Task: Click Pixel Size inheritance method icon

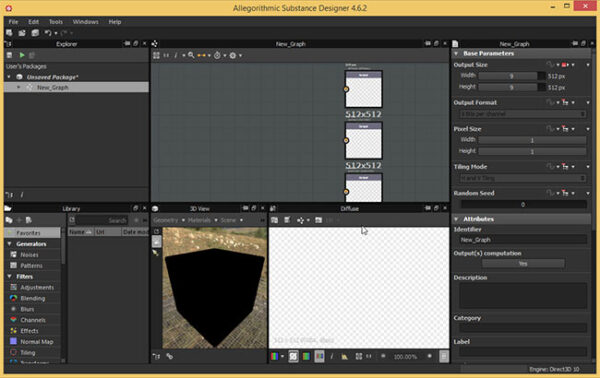Action: point(565,129)
